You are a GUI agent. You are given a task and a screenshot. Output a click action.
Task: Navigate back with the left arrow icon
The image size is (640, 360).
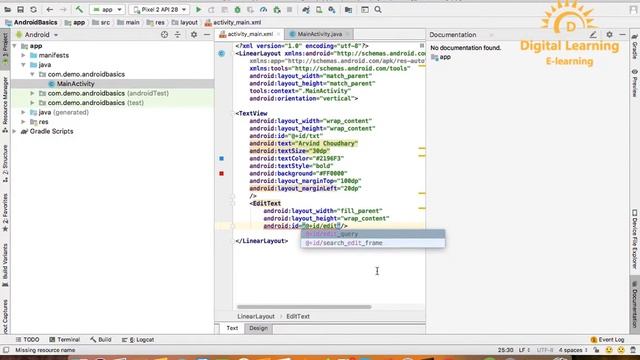49,9
